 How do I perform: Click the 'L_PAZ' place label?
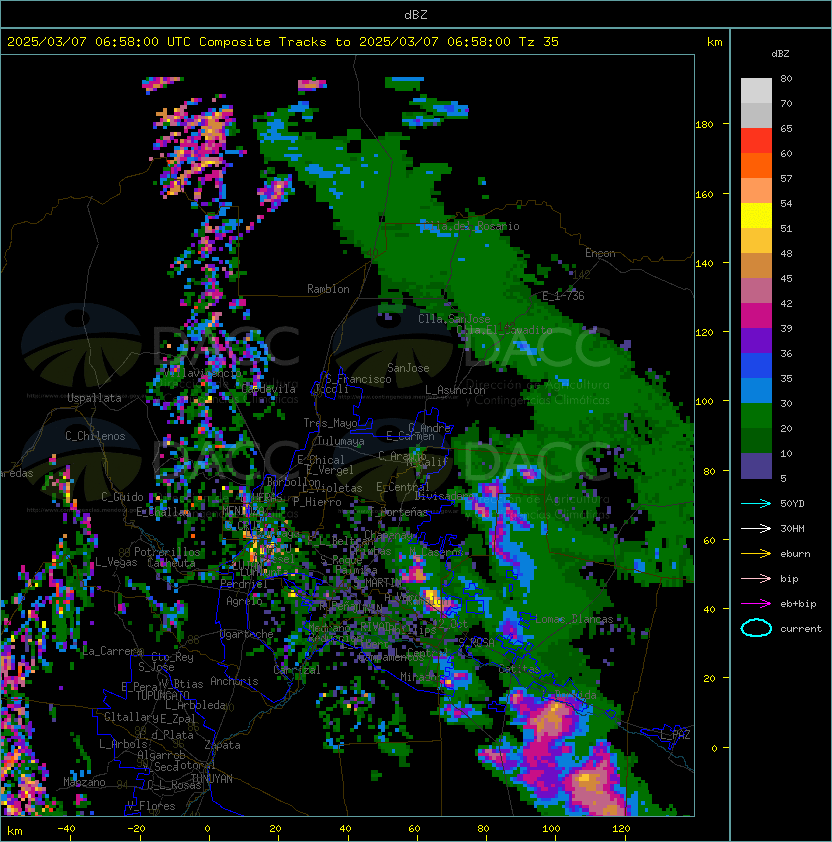[675, 736]
